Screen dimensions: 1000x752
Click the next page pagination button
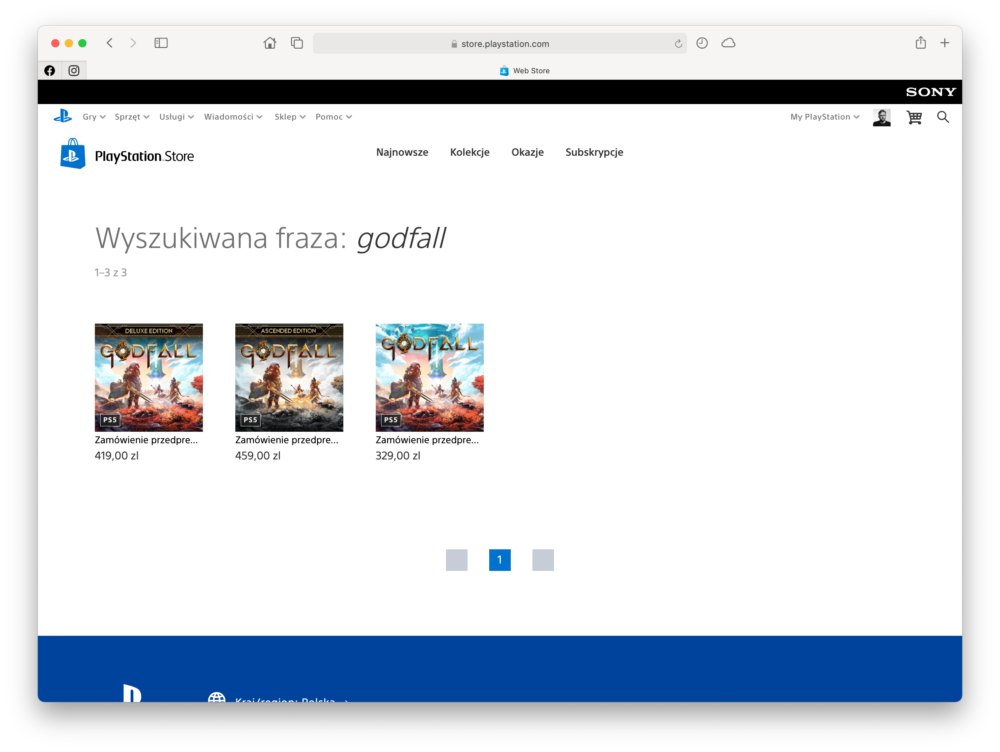pos(543,560)
